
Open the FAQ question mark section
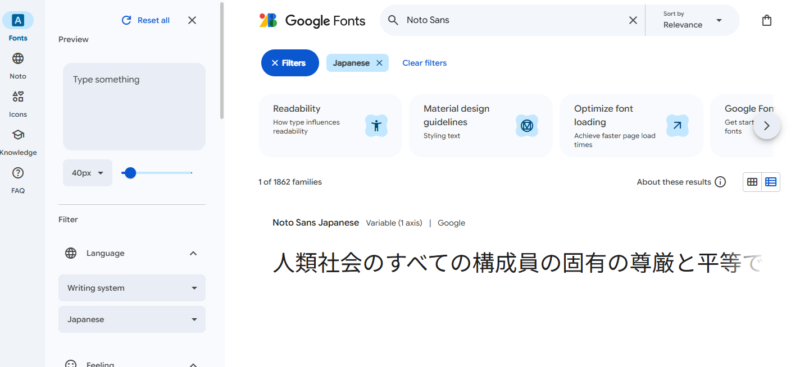pos(18,180)
